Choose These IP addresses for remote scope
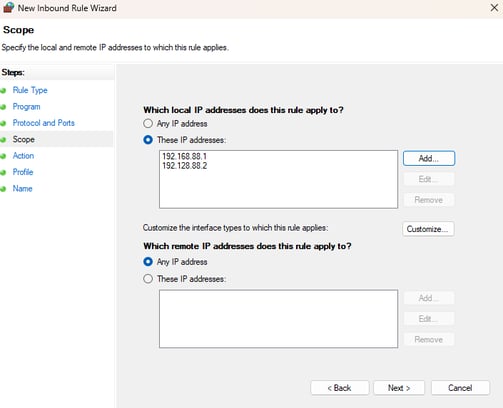Viewport: 503px width, 408px height. pos(148,279)
